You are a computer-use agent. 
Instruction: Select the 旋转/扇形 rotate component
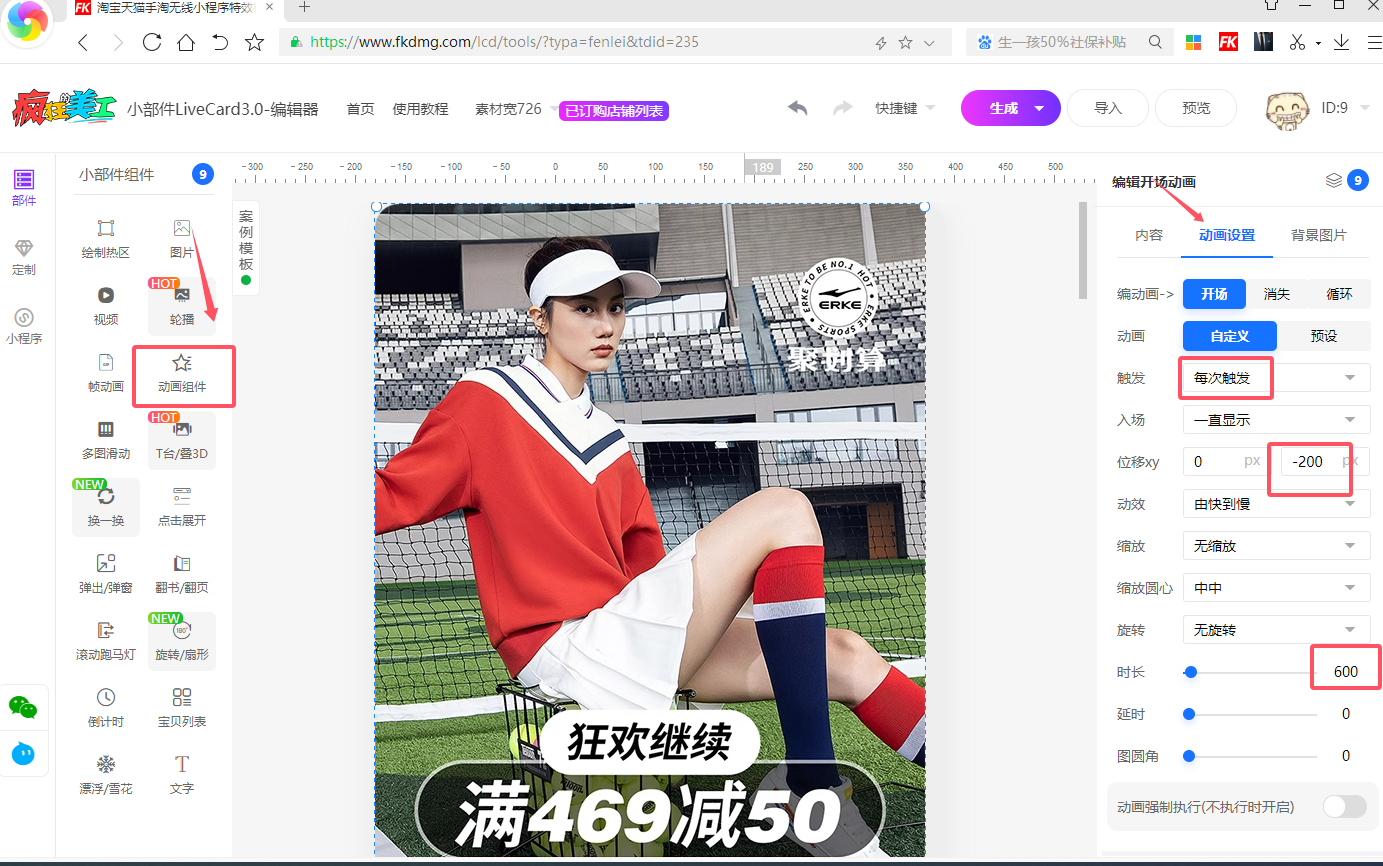click(x=181, y=641)
